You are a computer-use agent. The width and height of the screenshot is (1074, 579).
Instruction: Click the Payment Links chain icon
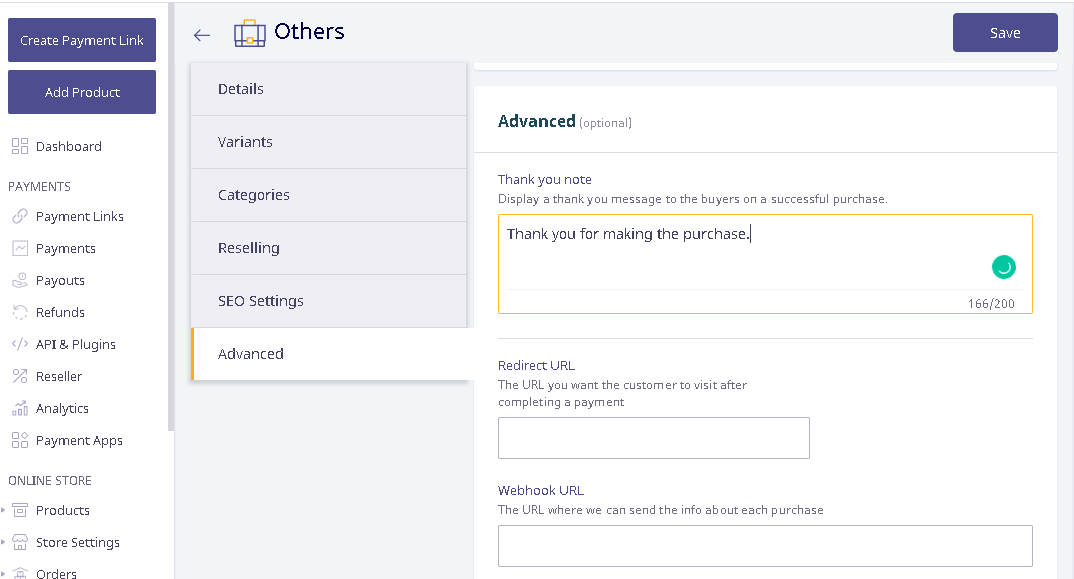[x=20, y=216]
